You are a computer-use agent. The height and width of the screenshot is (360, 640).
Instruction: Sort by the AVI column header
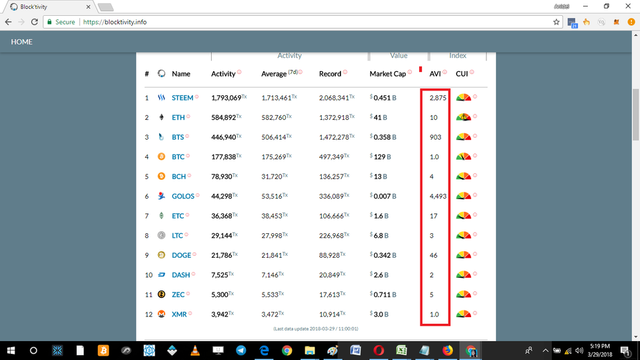[x=435, y=74]
